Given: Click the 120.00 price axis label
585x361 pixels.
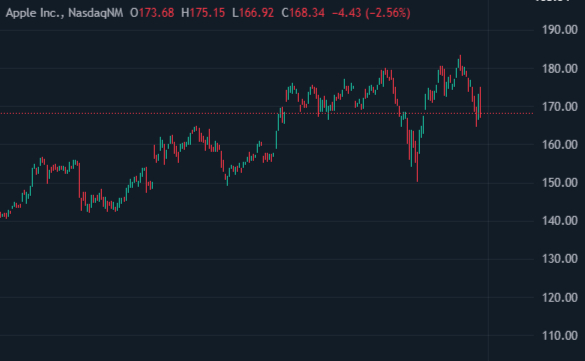Looking at the screenshot, I should pyautogui.click(x=560, y=298).
